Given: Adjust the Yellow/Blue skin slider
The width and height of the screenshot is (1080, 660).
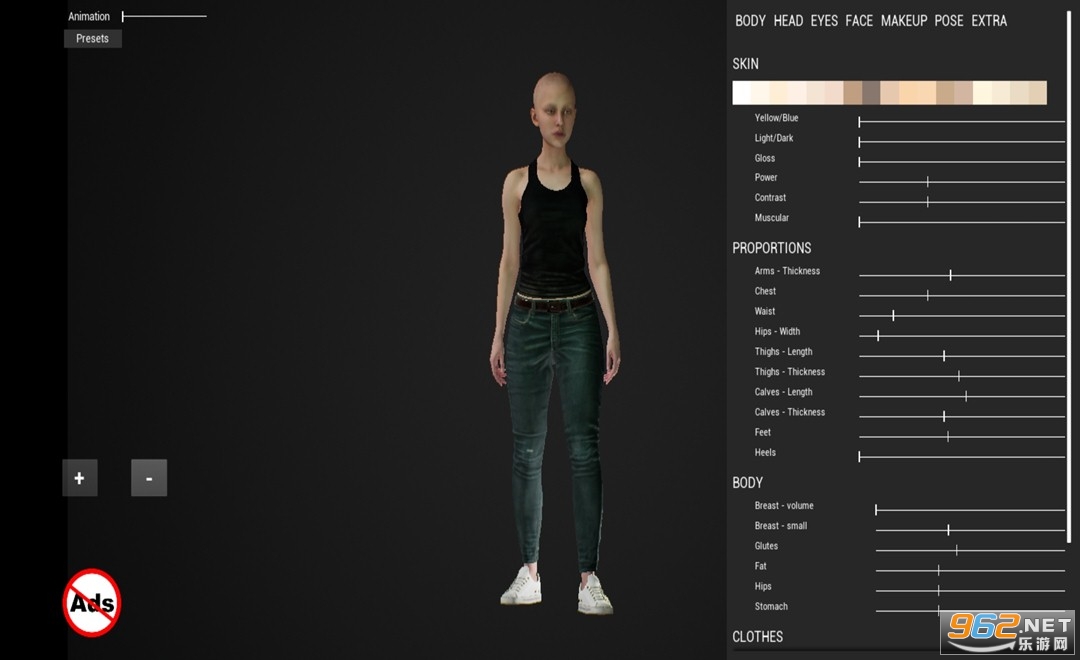Looking at the screenshot, I should click(x=962, y=122).
